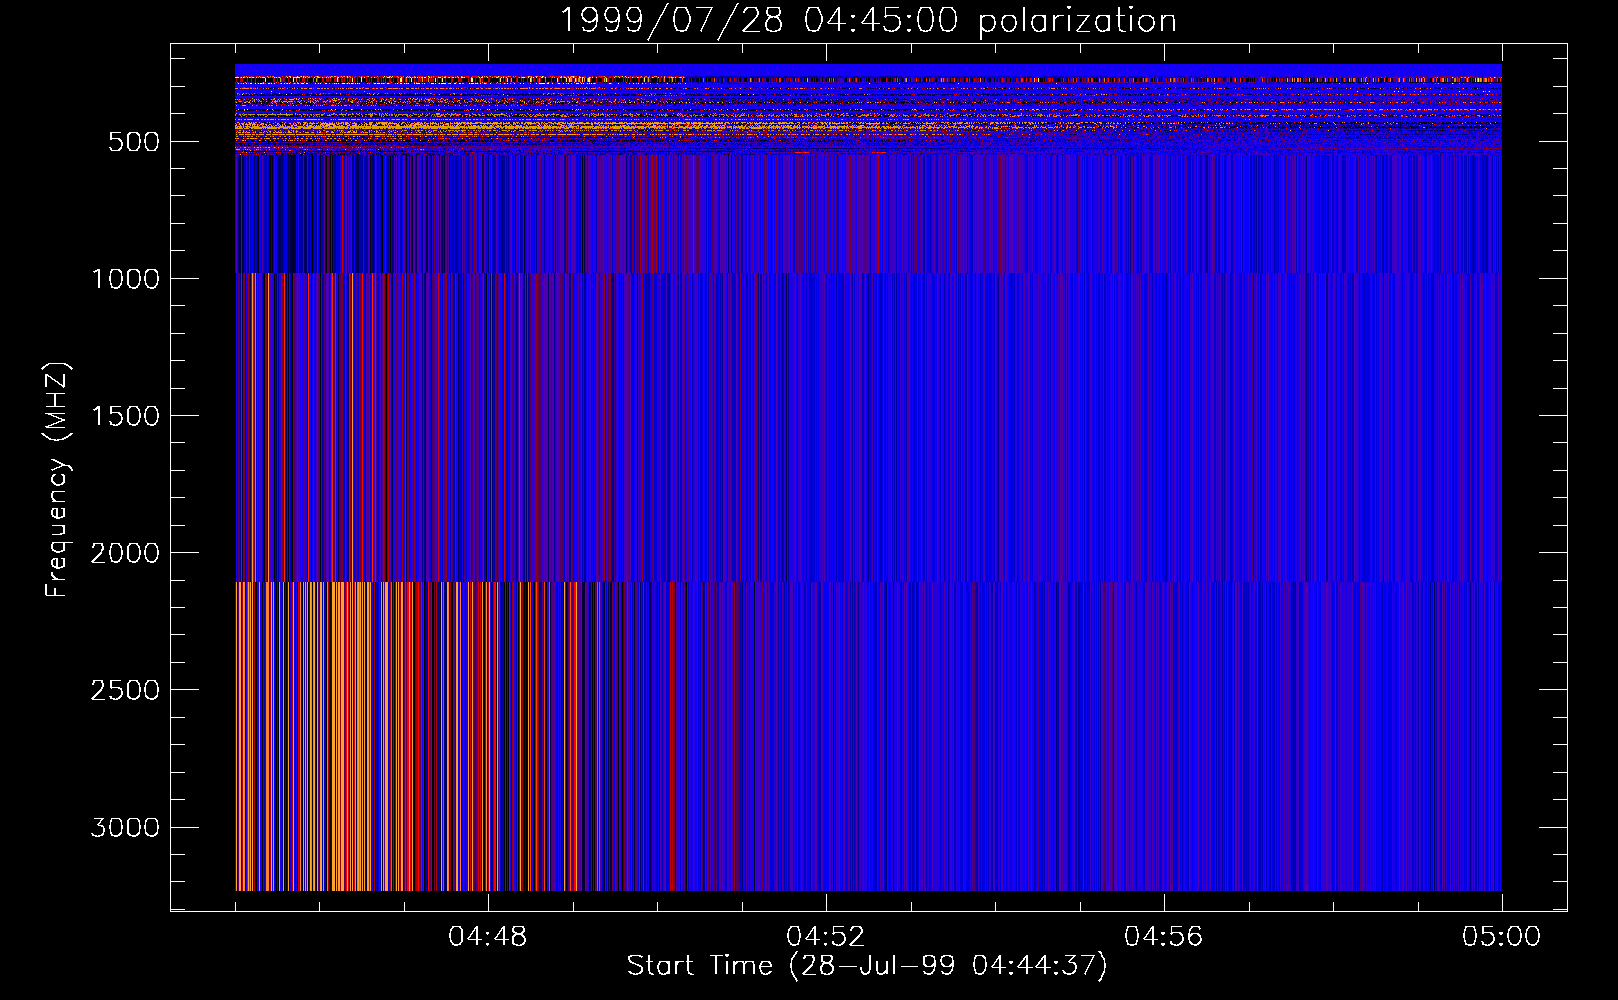Select the 1000 frequency tick label

[x=125, y=279]
